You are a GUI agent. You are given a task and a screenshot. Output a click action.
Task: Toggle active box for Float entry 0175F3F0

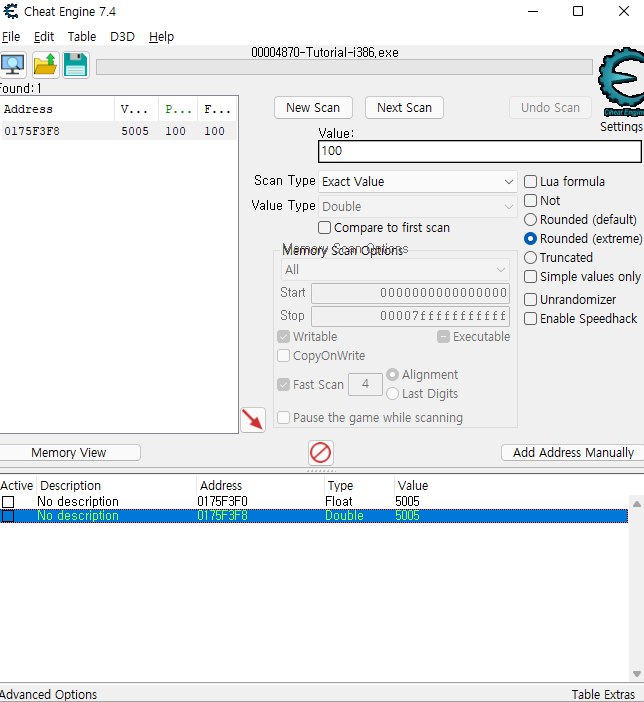(x=8, y=501)
